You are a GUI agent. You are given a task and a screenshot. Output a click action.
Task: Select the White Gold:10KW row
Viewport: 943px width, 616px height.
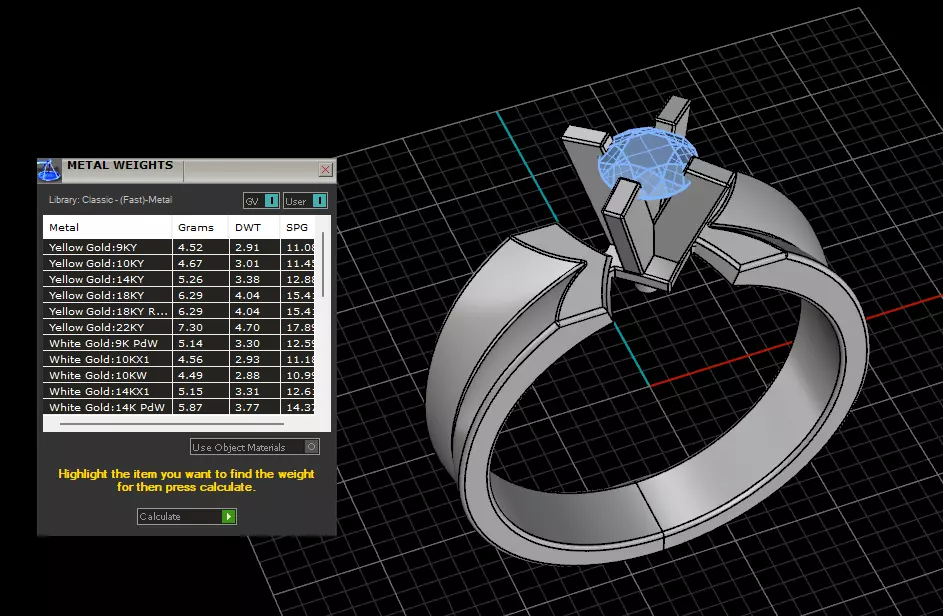[179, 375]
